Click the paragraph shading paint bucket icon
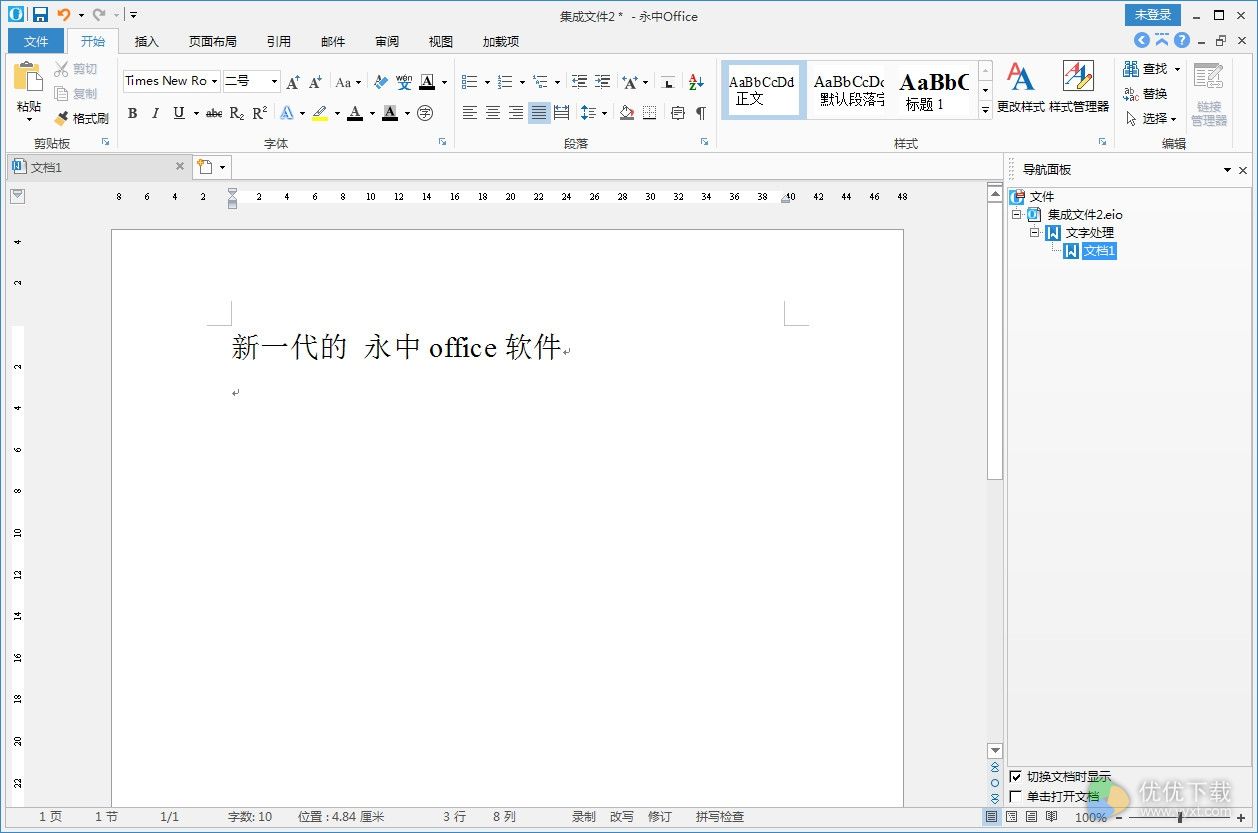The width and height of the screenshot is (1258, 833). click(x=627, y=113)
